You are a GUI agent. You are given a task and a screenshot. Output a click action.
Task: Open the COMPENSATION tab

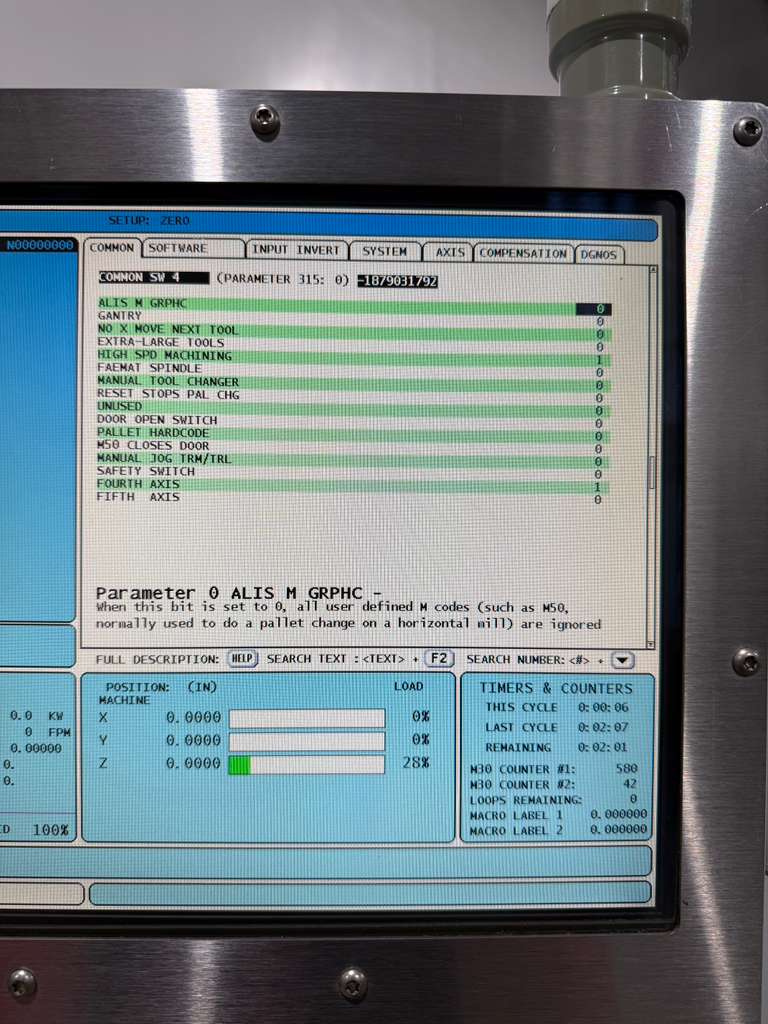tap(523, 253)
